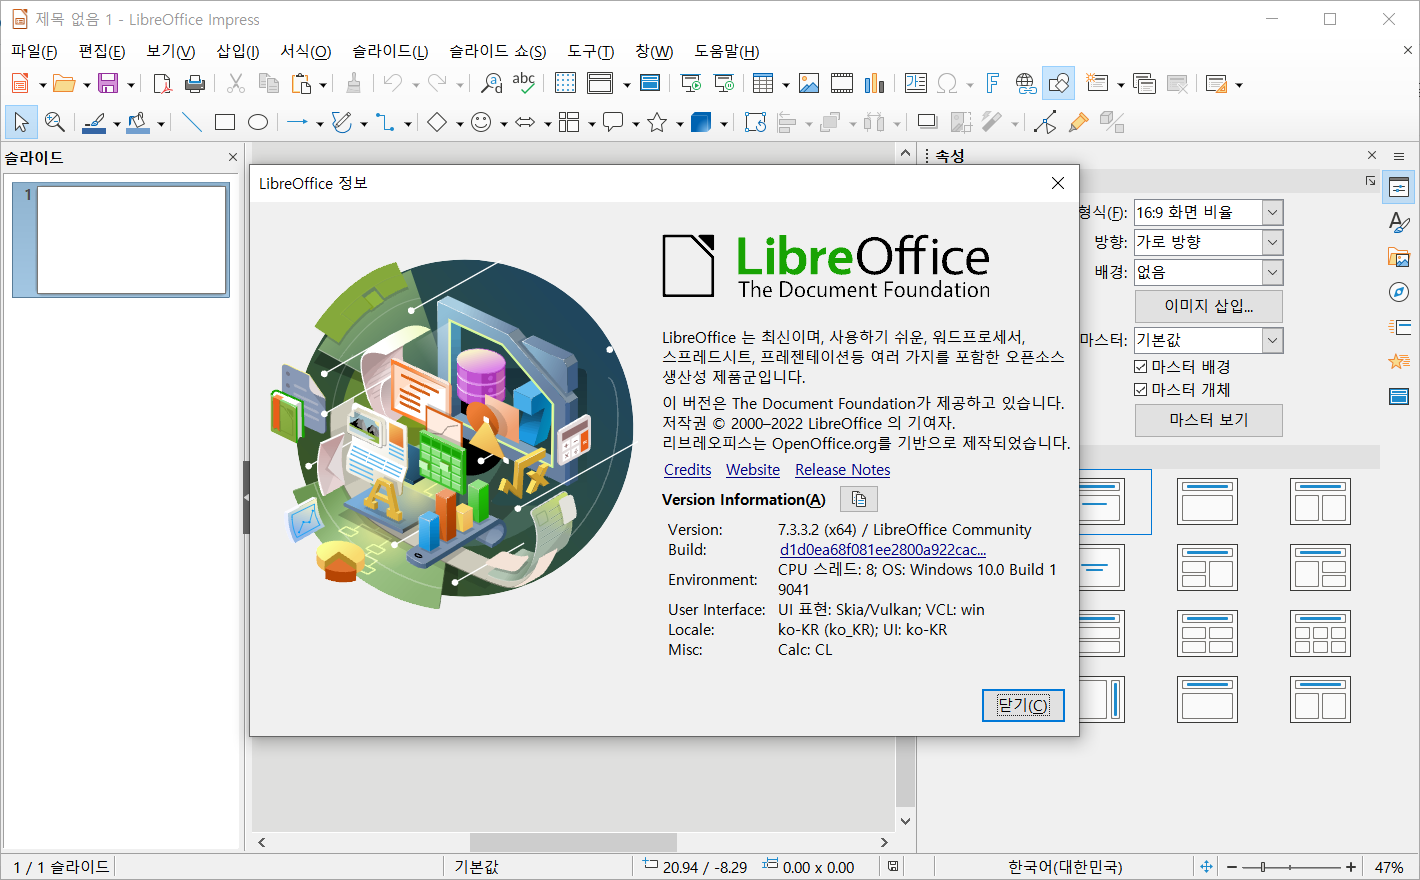Open Animation deck in sidebar

[x=1399, y=362]
